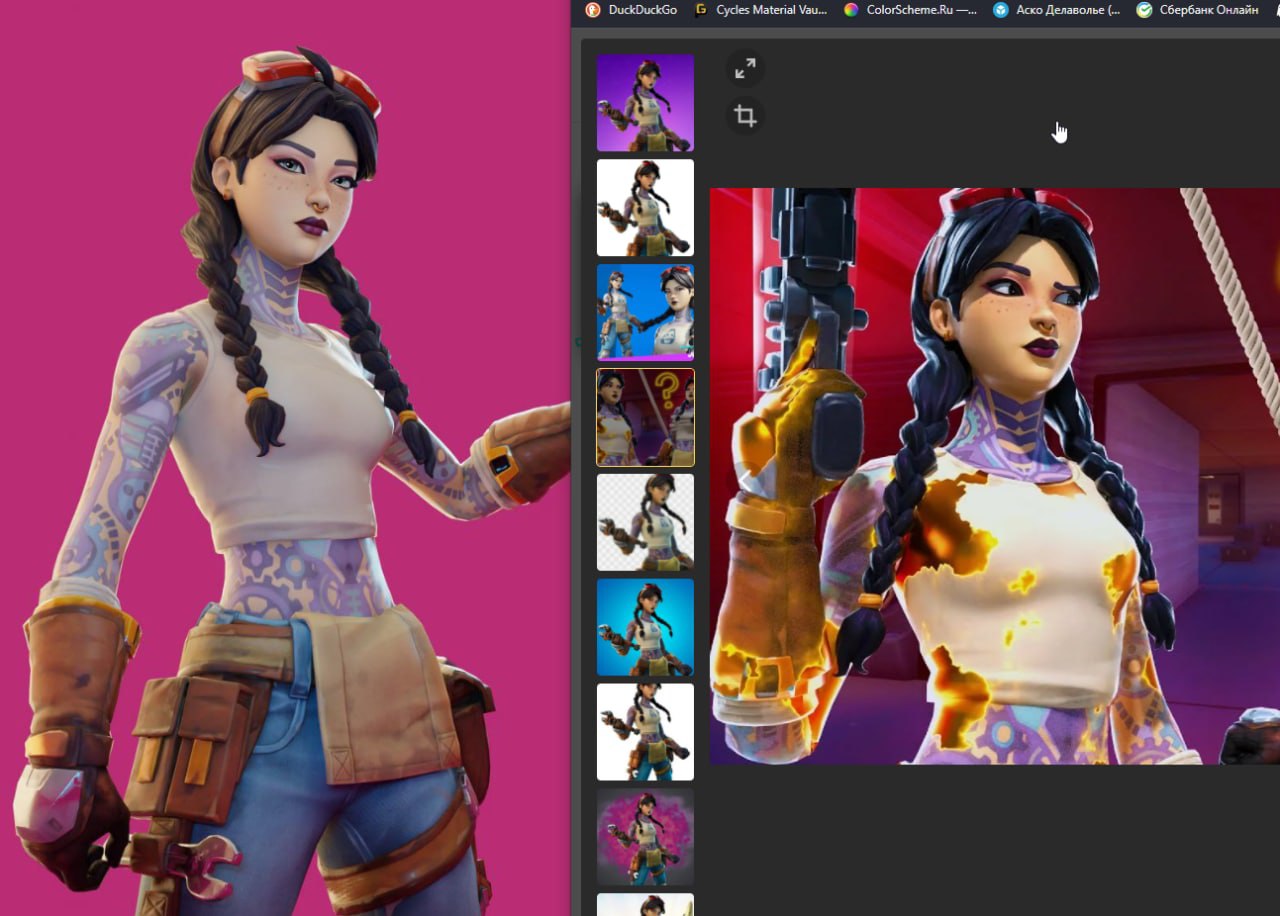1280x916 pixels.
Task: Select the crop image icon
Action: tap(745, 116)
